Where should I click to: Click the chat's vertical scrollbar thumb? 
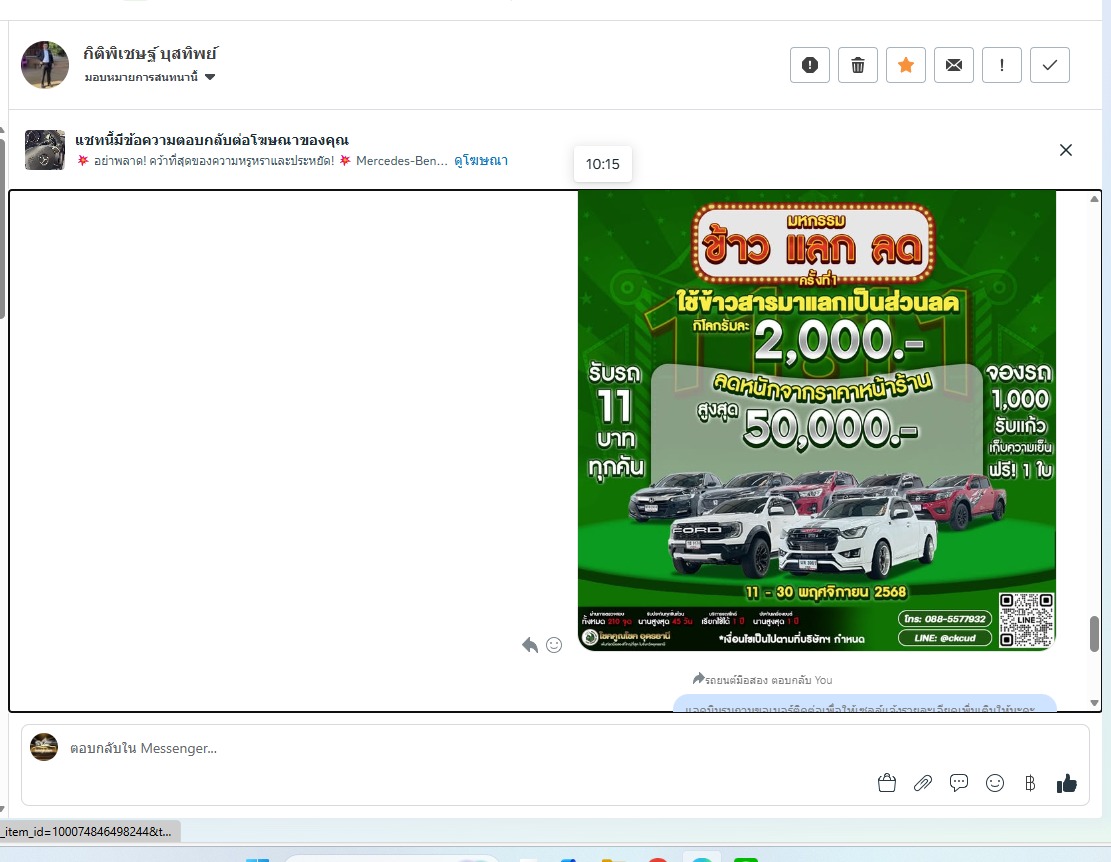tap(1094, 633)
